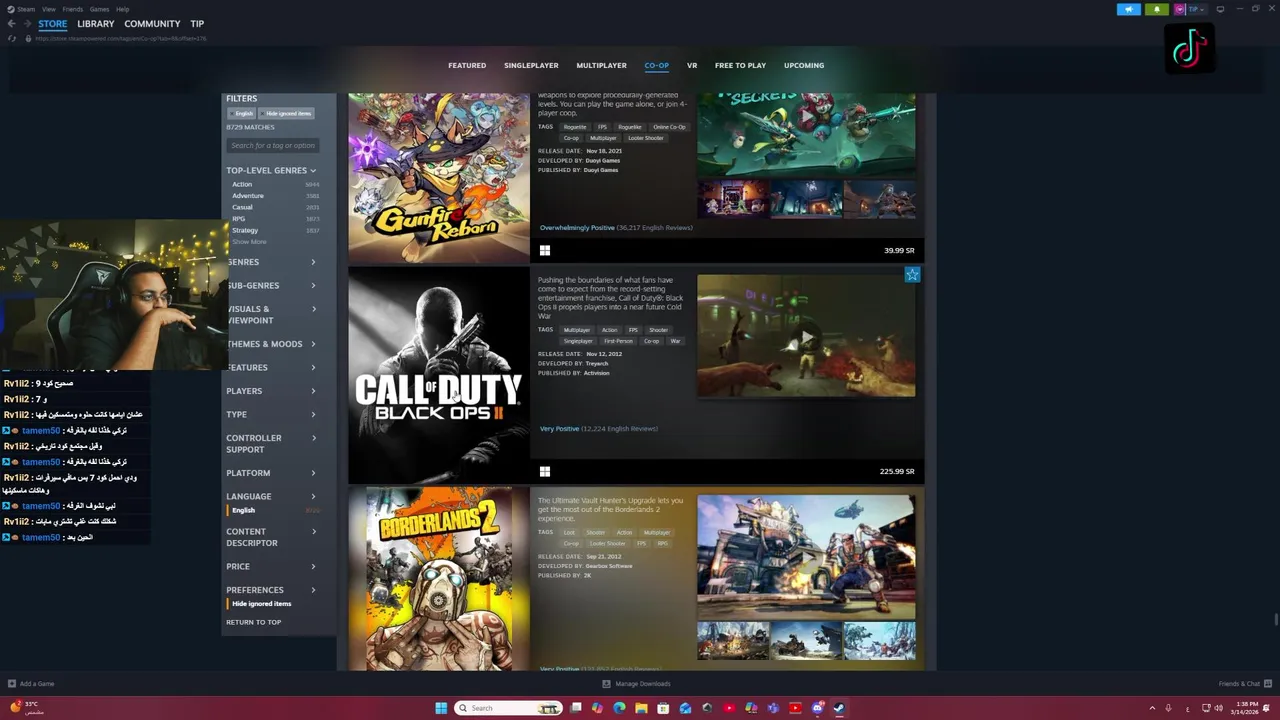Click the First-Person tag on Black Ops II
This screenshot has width=1280, height=720.
point(618,341)
